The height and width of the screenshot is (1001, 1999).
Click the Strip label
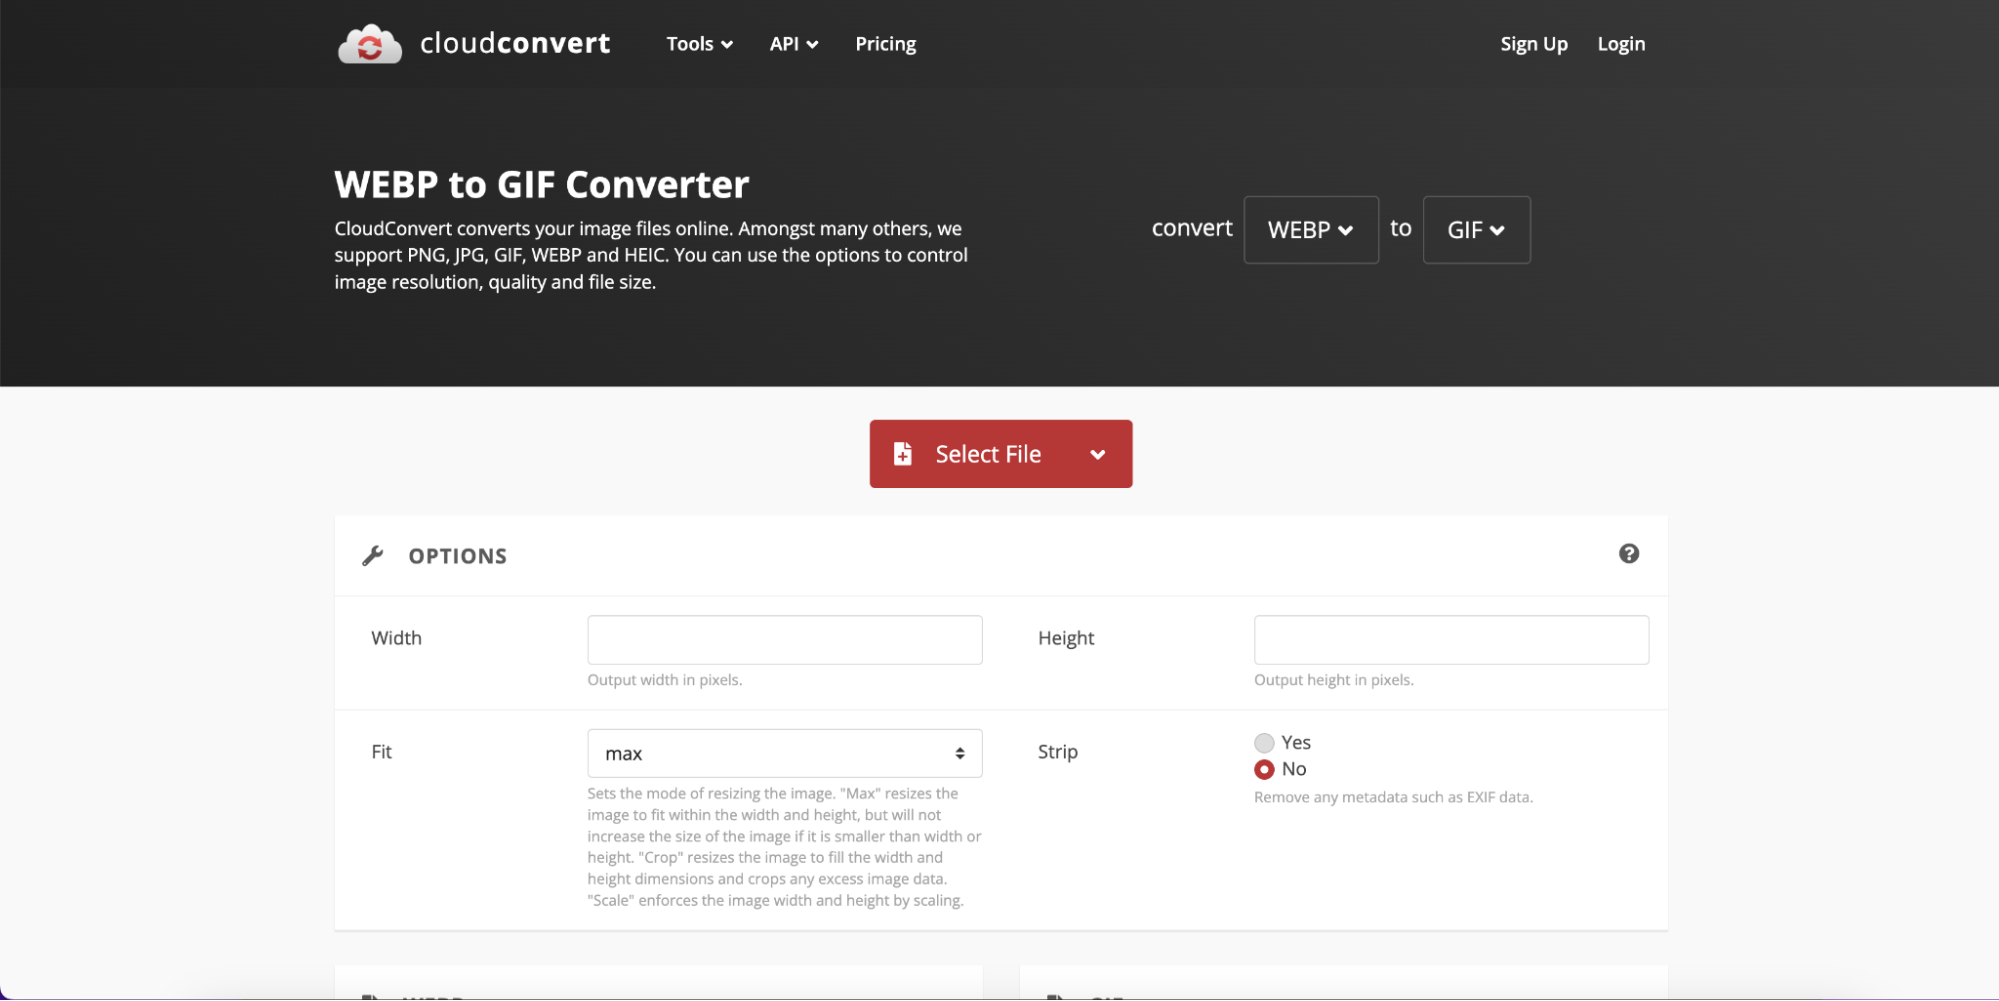click(x=1058, y=752)
